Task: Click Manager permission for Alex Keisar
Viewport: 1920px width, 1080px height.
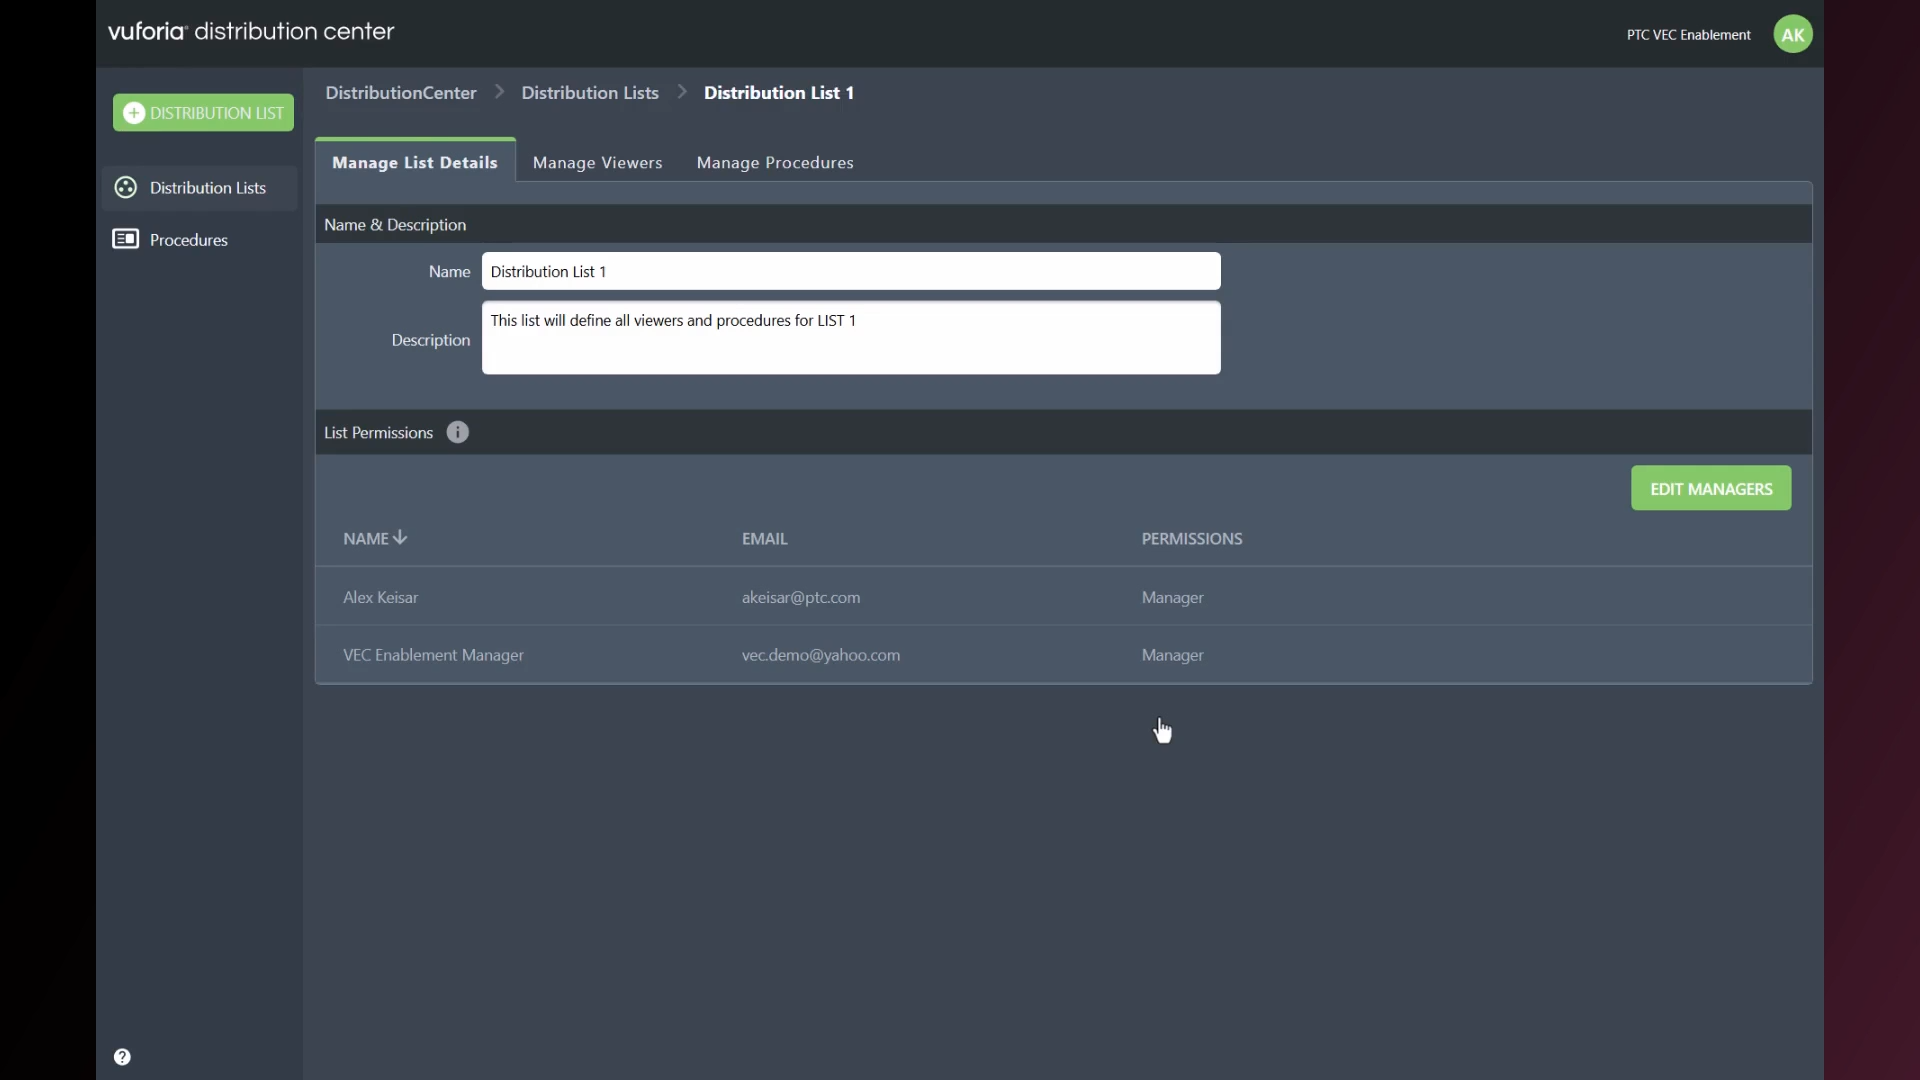Action: [1172, 597]
